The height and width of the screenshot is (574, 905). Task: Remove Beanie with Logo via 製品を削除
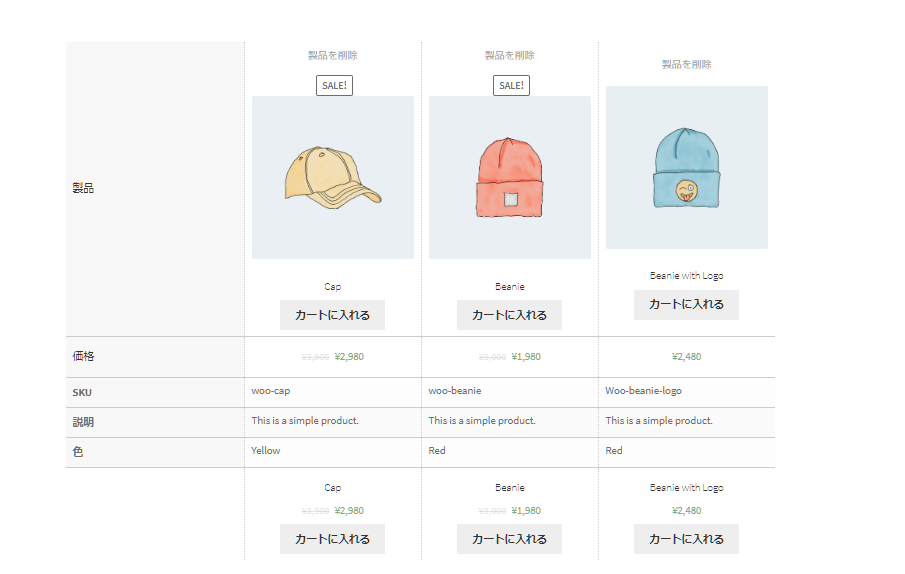686,65
